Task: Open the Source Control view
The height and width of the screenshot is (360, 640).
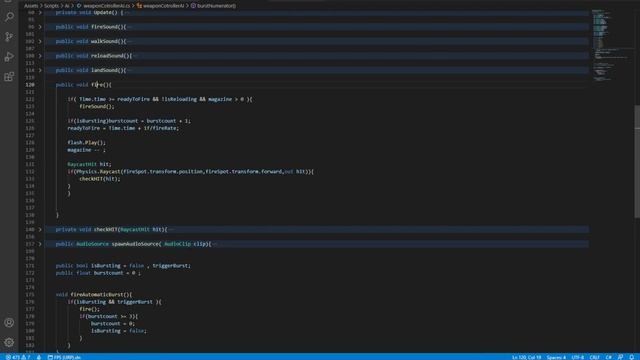Action: [9, 37]
